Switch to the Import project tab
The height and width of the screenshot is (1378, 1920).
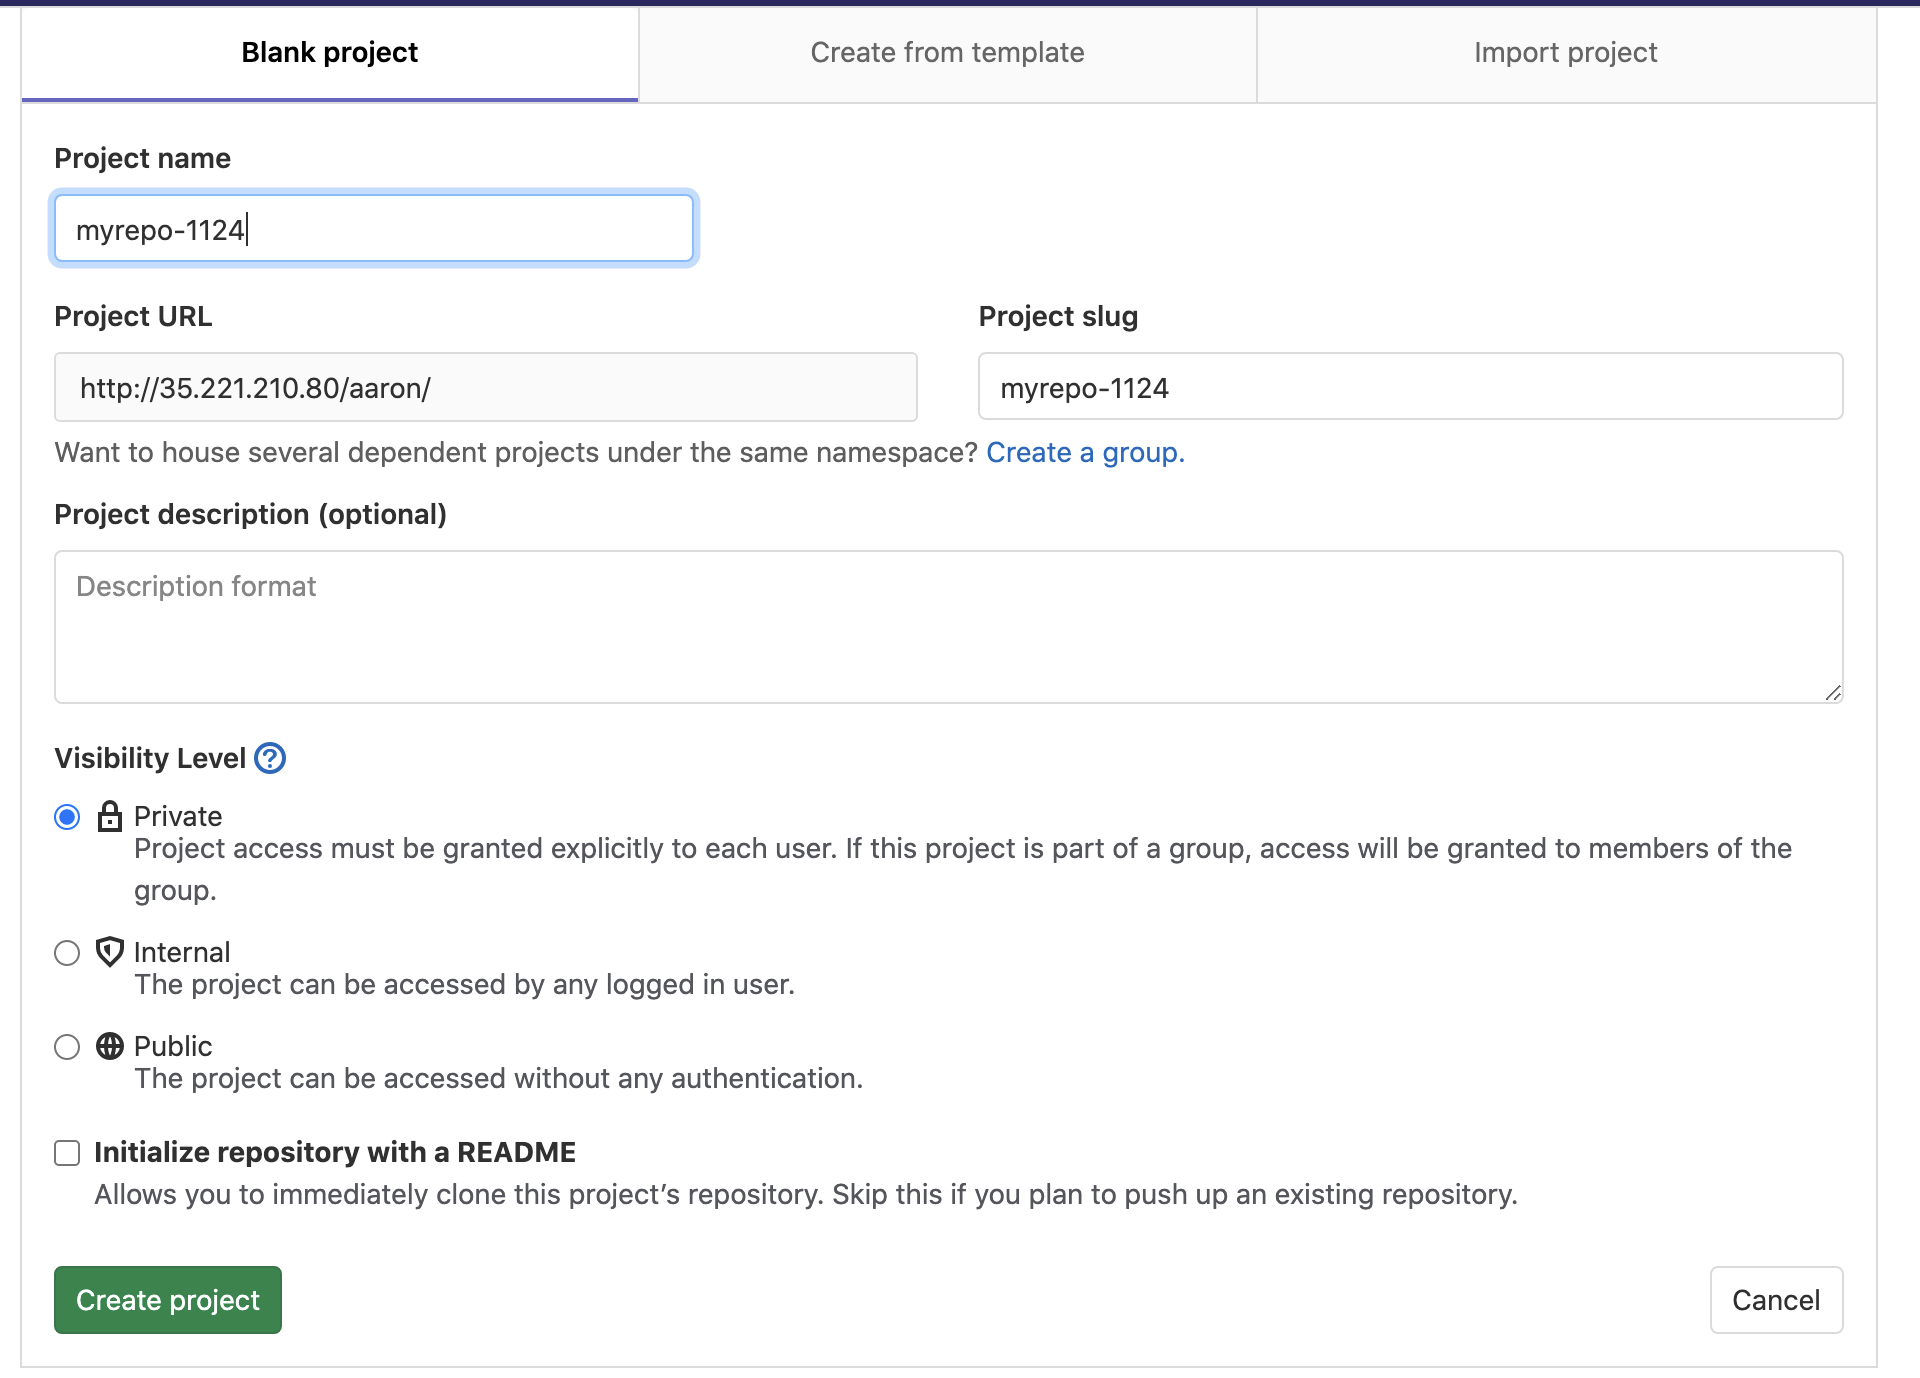coord(1563,52)
